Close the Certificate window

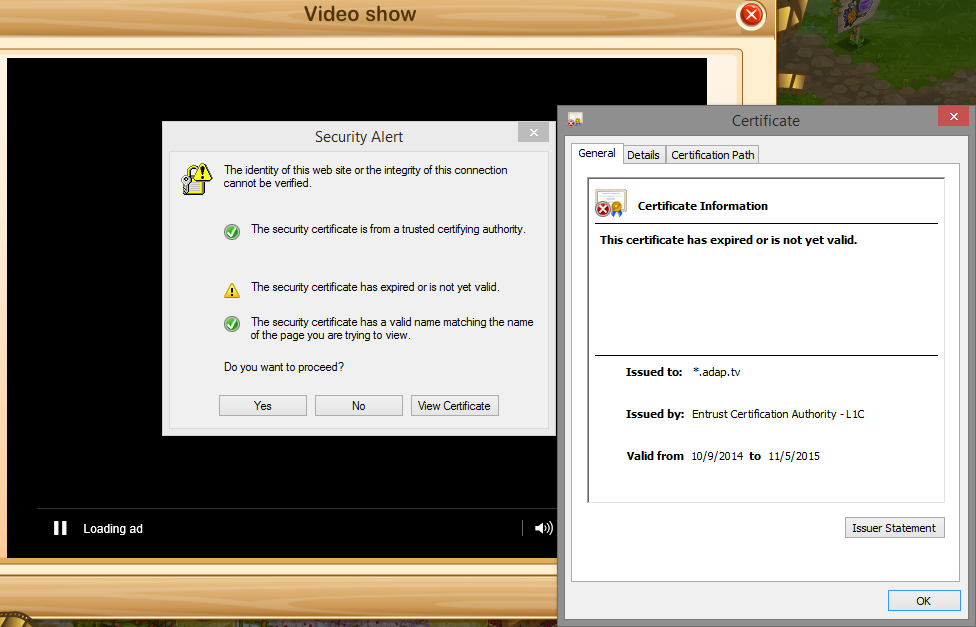tap(952, 117)
